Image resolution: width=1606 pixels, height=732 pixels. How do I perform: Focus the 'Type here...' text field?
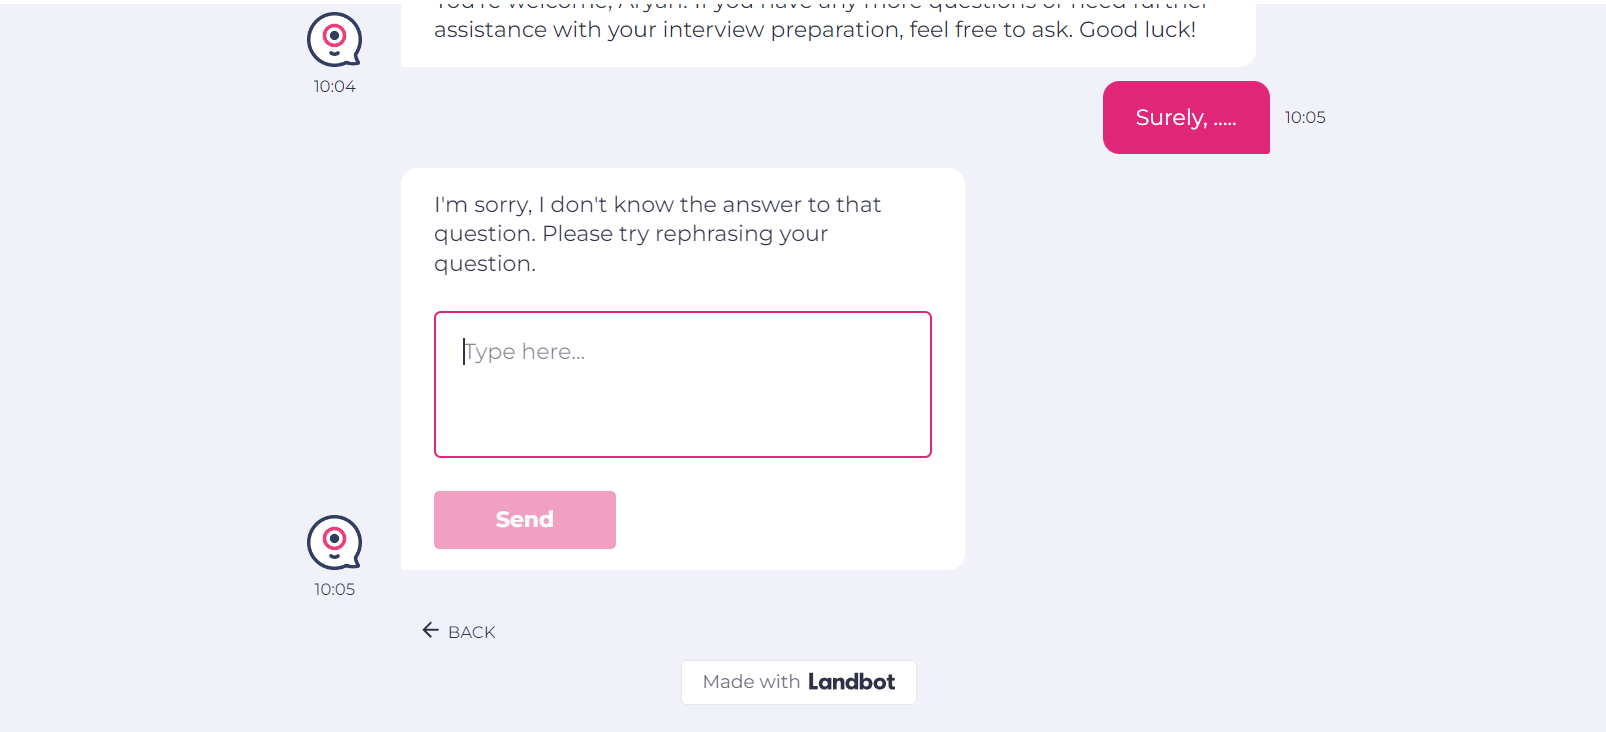(683, 385)
